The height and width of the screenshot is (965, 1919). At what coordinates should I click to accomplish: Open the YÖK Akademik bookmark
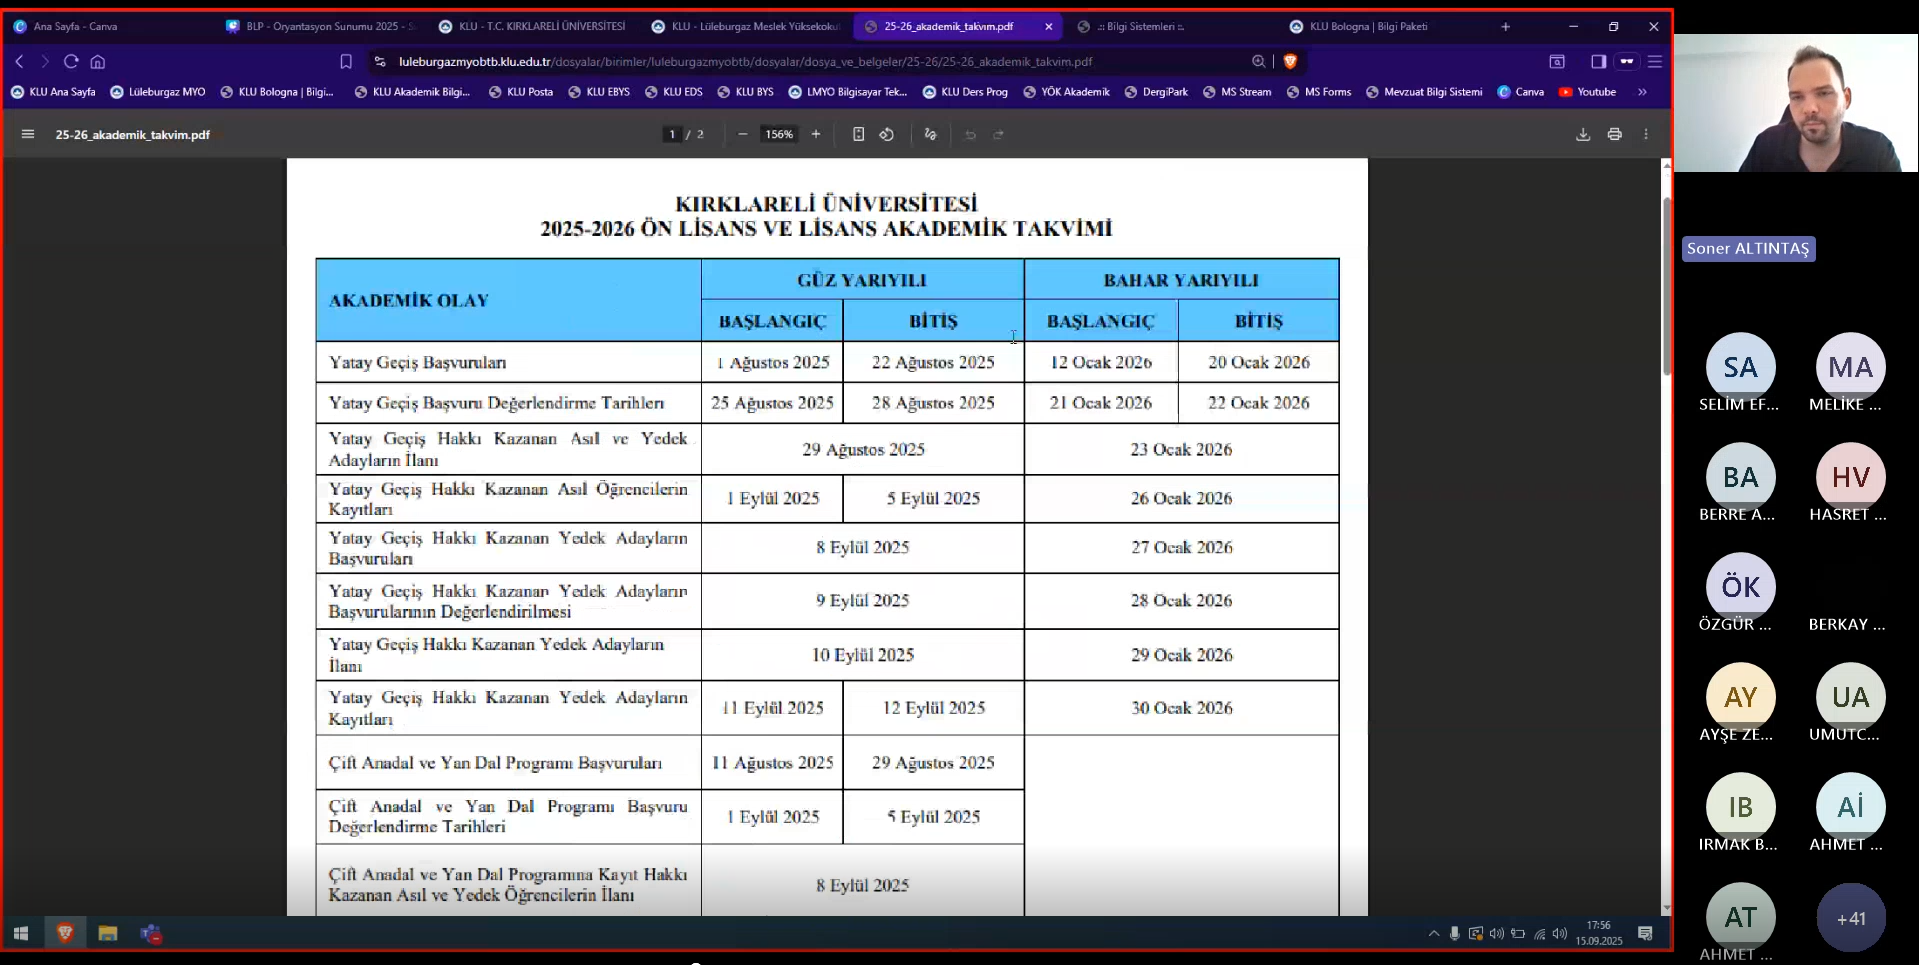[1066, 92]
